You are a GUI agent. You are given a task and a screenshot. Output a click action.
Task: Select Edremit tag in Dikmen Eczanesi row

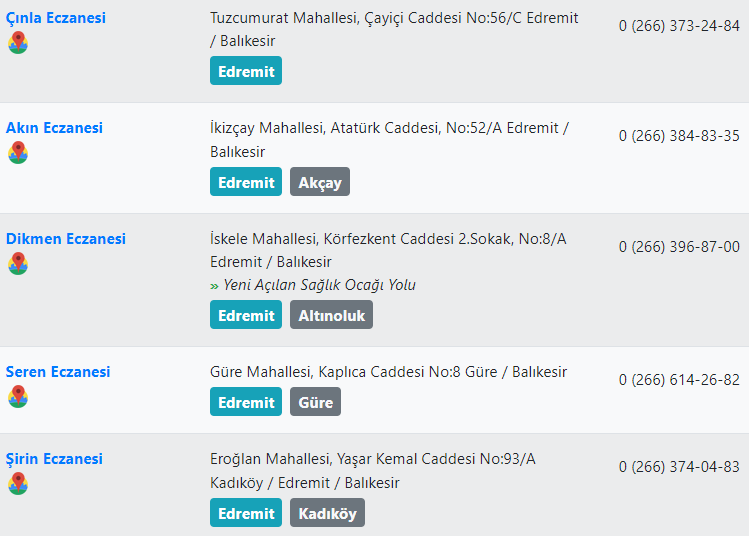coord(246,315)
